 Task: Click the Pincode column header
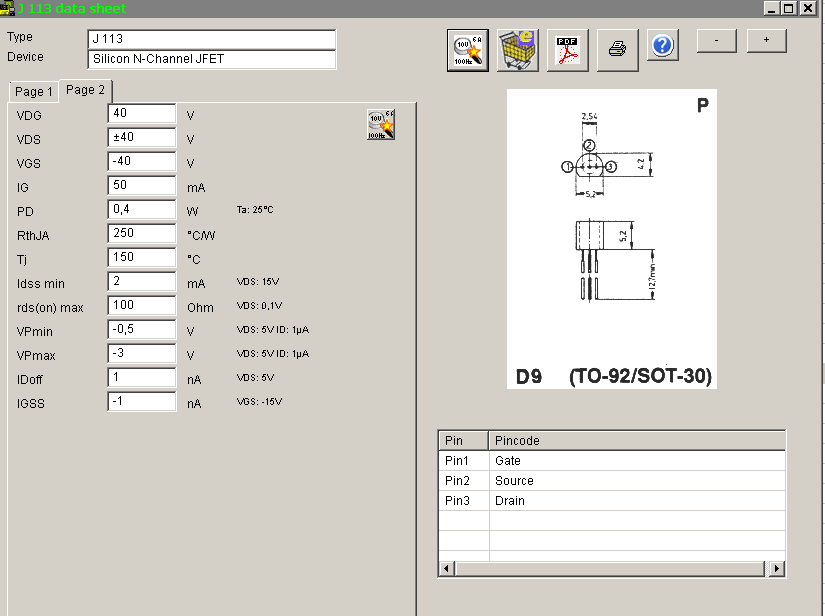pos(637,441)
